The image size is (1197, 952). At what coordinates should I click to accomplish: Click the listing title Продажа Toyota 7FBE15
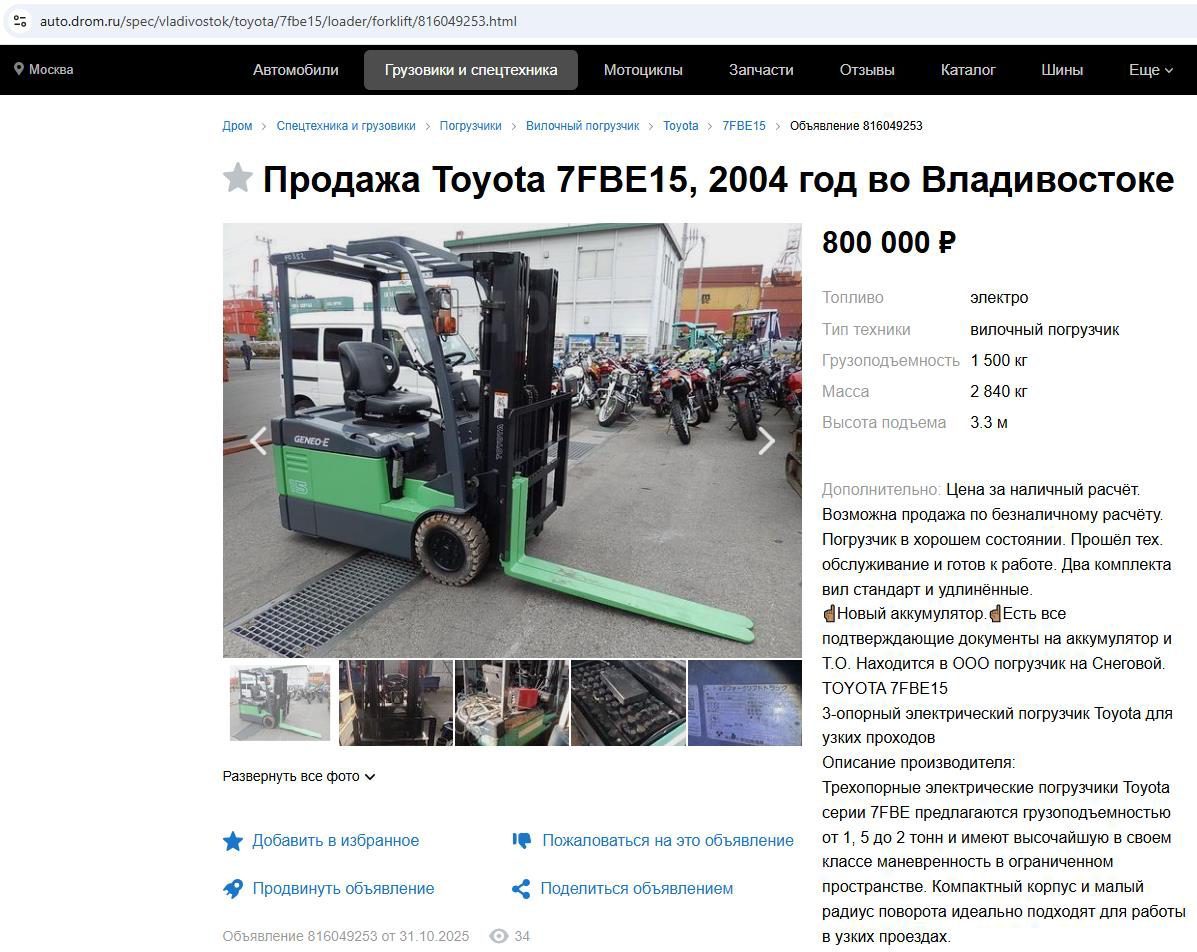pos(718,180)
